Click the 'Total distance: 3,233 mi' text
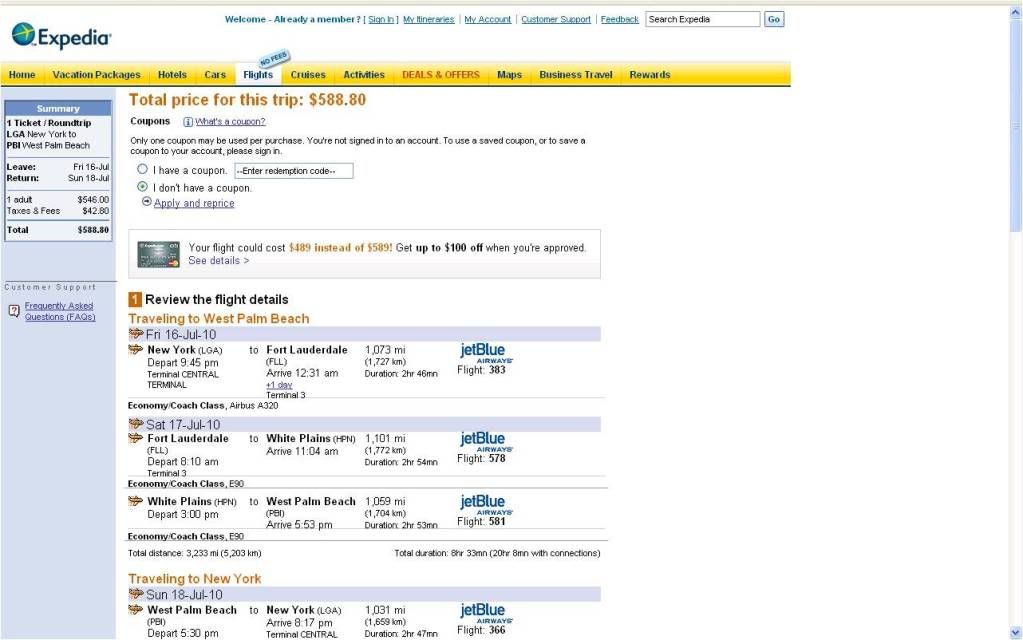The width and height of the screenshot is (1023, 640). click(194, 553)
